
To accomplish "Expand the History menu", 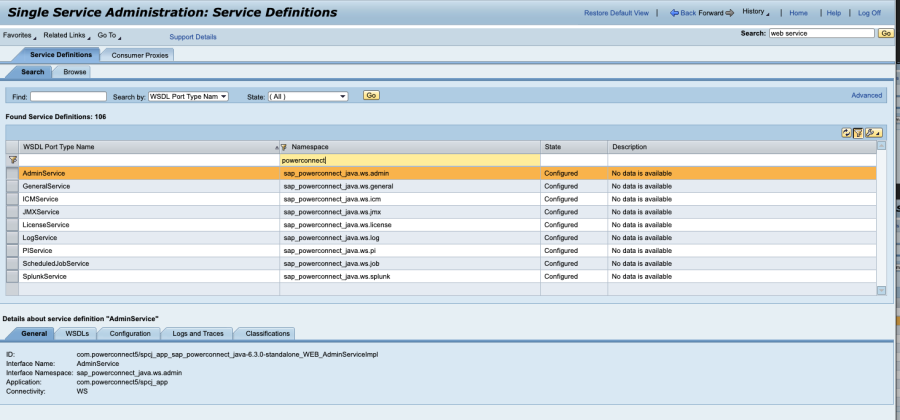I will point(756,13).
